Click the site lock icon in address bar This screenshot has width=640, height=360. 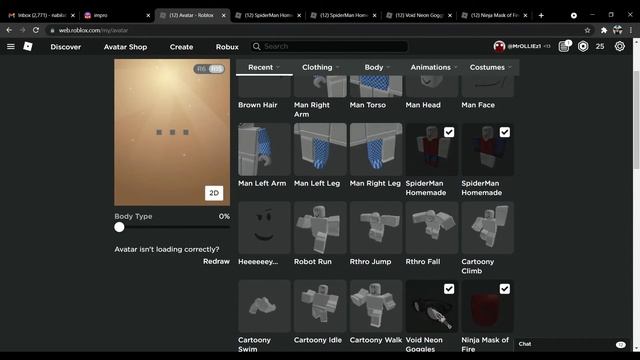pos(52,30)
